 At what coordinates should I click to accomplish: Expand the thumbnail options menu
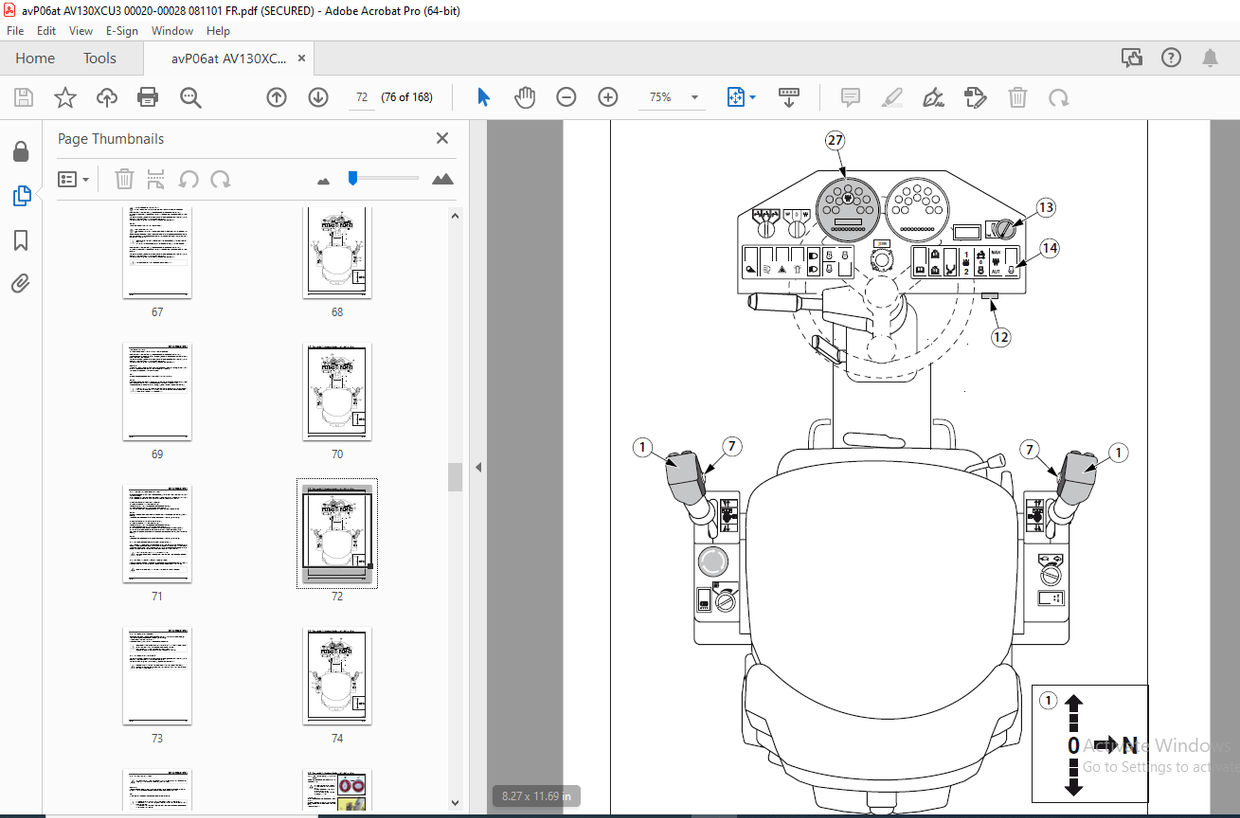(x=74, y=179)
